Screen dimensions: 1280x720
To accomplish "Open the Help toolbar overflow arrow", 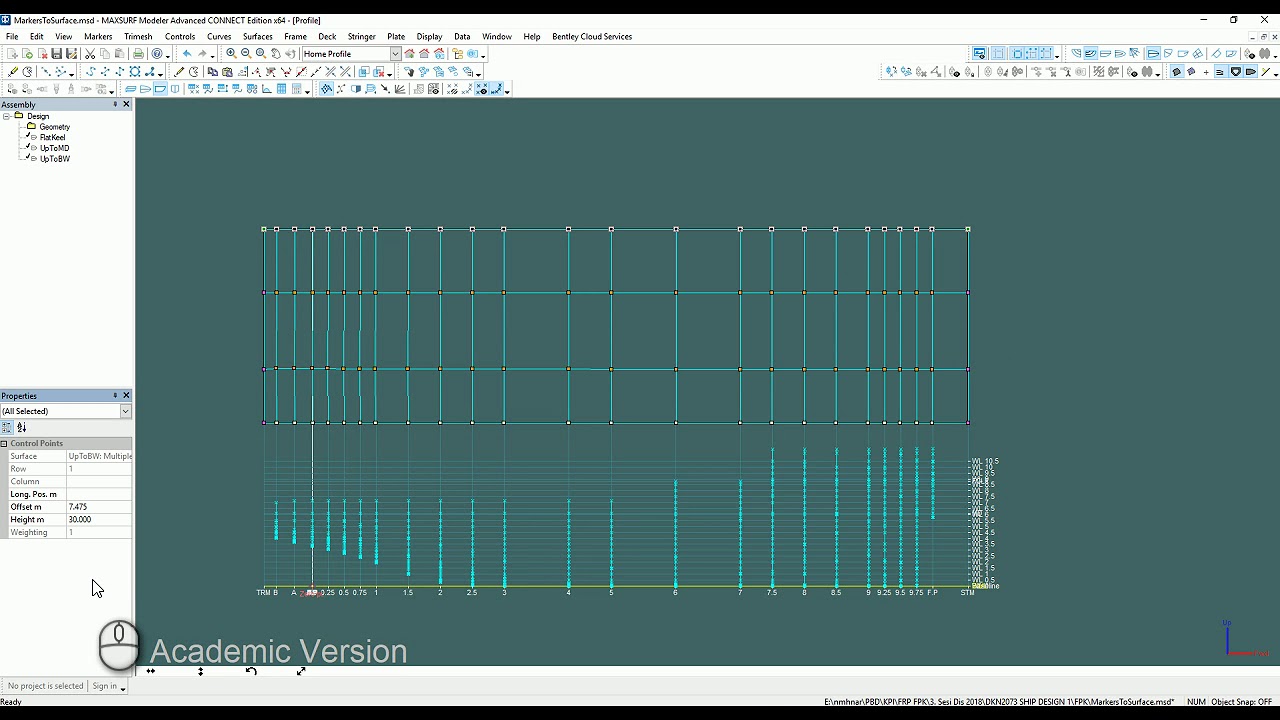I will [x=167, y=55].
